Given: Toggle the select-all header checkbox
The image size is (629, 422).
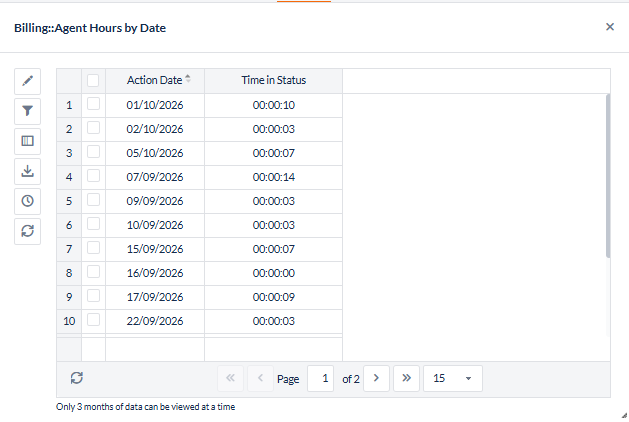Looking at the screenshot, I should [93, 80].
